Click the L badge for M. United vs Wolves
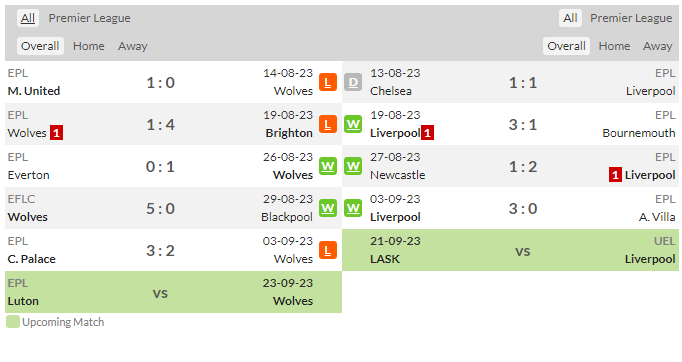The width and height of the screenshot is (682, 362). [328, 82]
